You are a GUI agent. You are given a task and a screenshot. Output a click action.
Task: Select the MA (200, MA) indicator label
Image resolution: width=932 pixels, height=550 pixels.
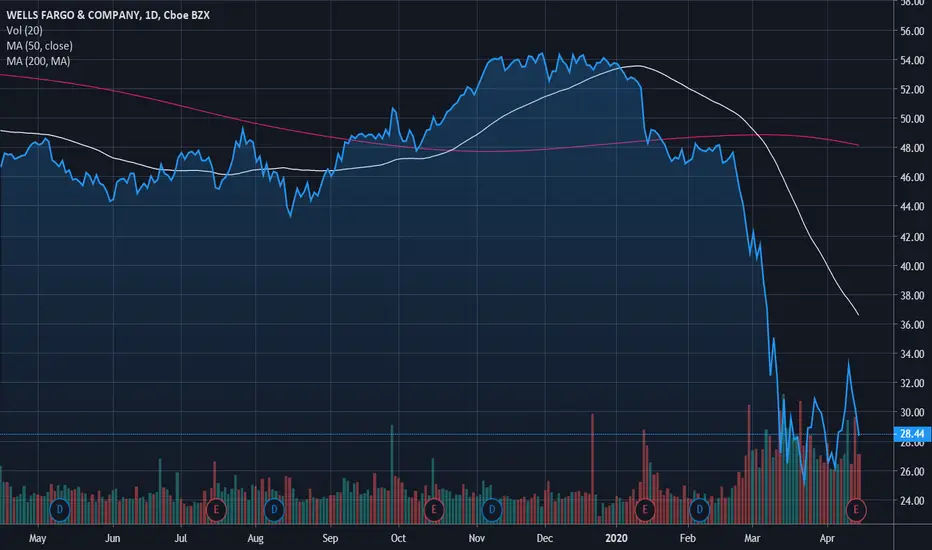tap(38, 61)
